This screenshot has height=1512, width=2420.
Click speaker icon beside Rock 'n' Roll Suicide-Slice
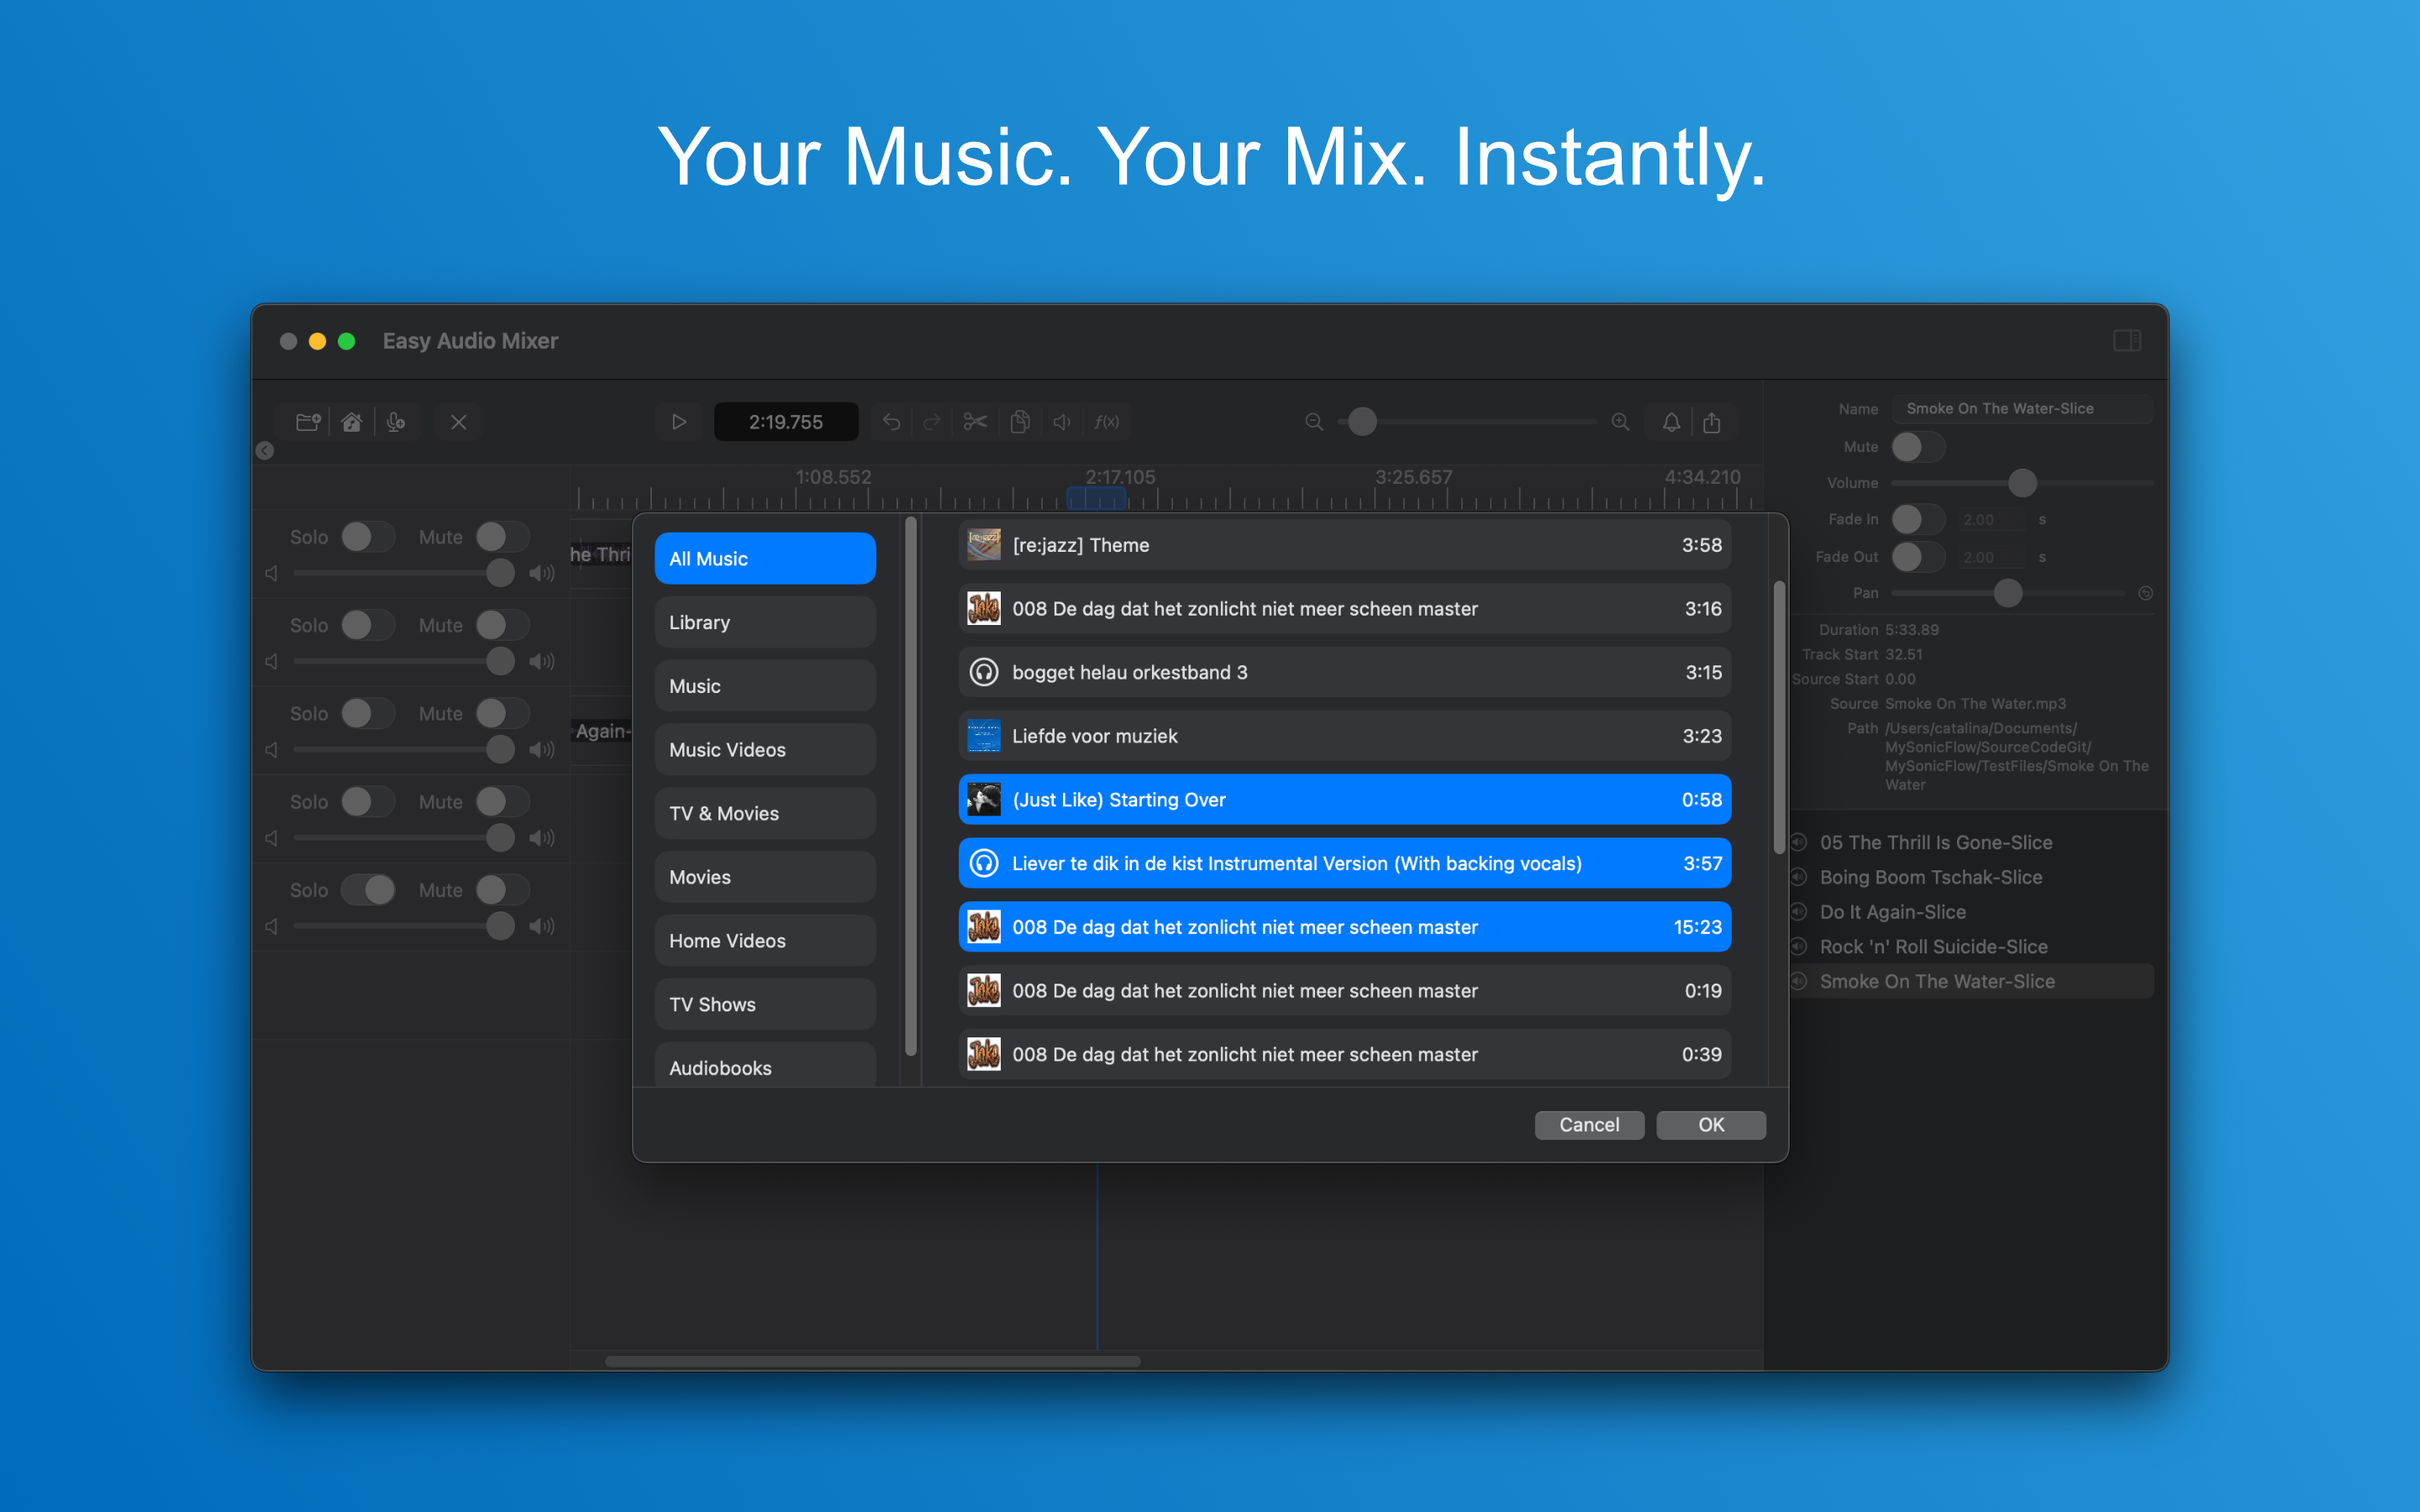[x=1799, y=946]
